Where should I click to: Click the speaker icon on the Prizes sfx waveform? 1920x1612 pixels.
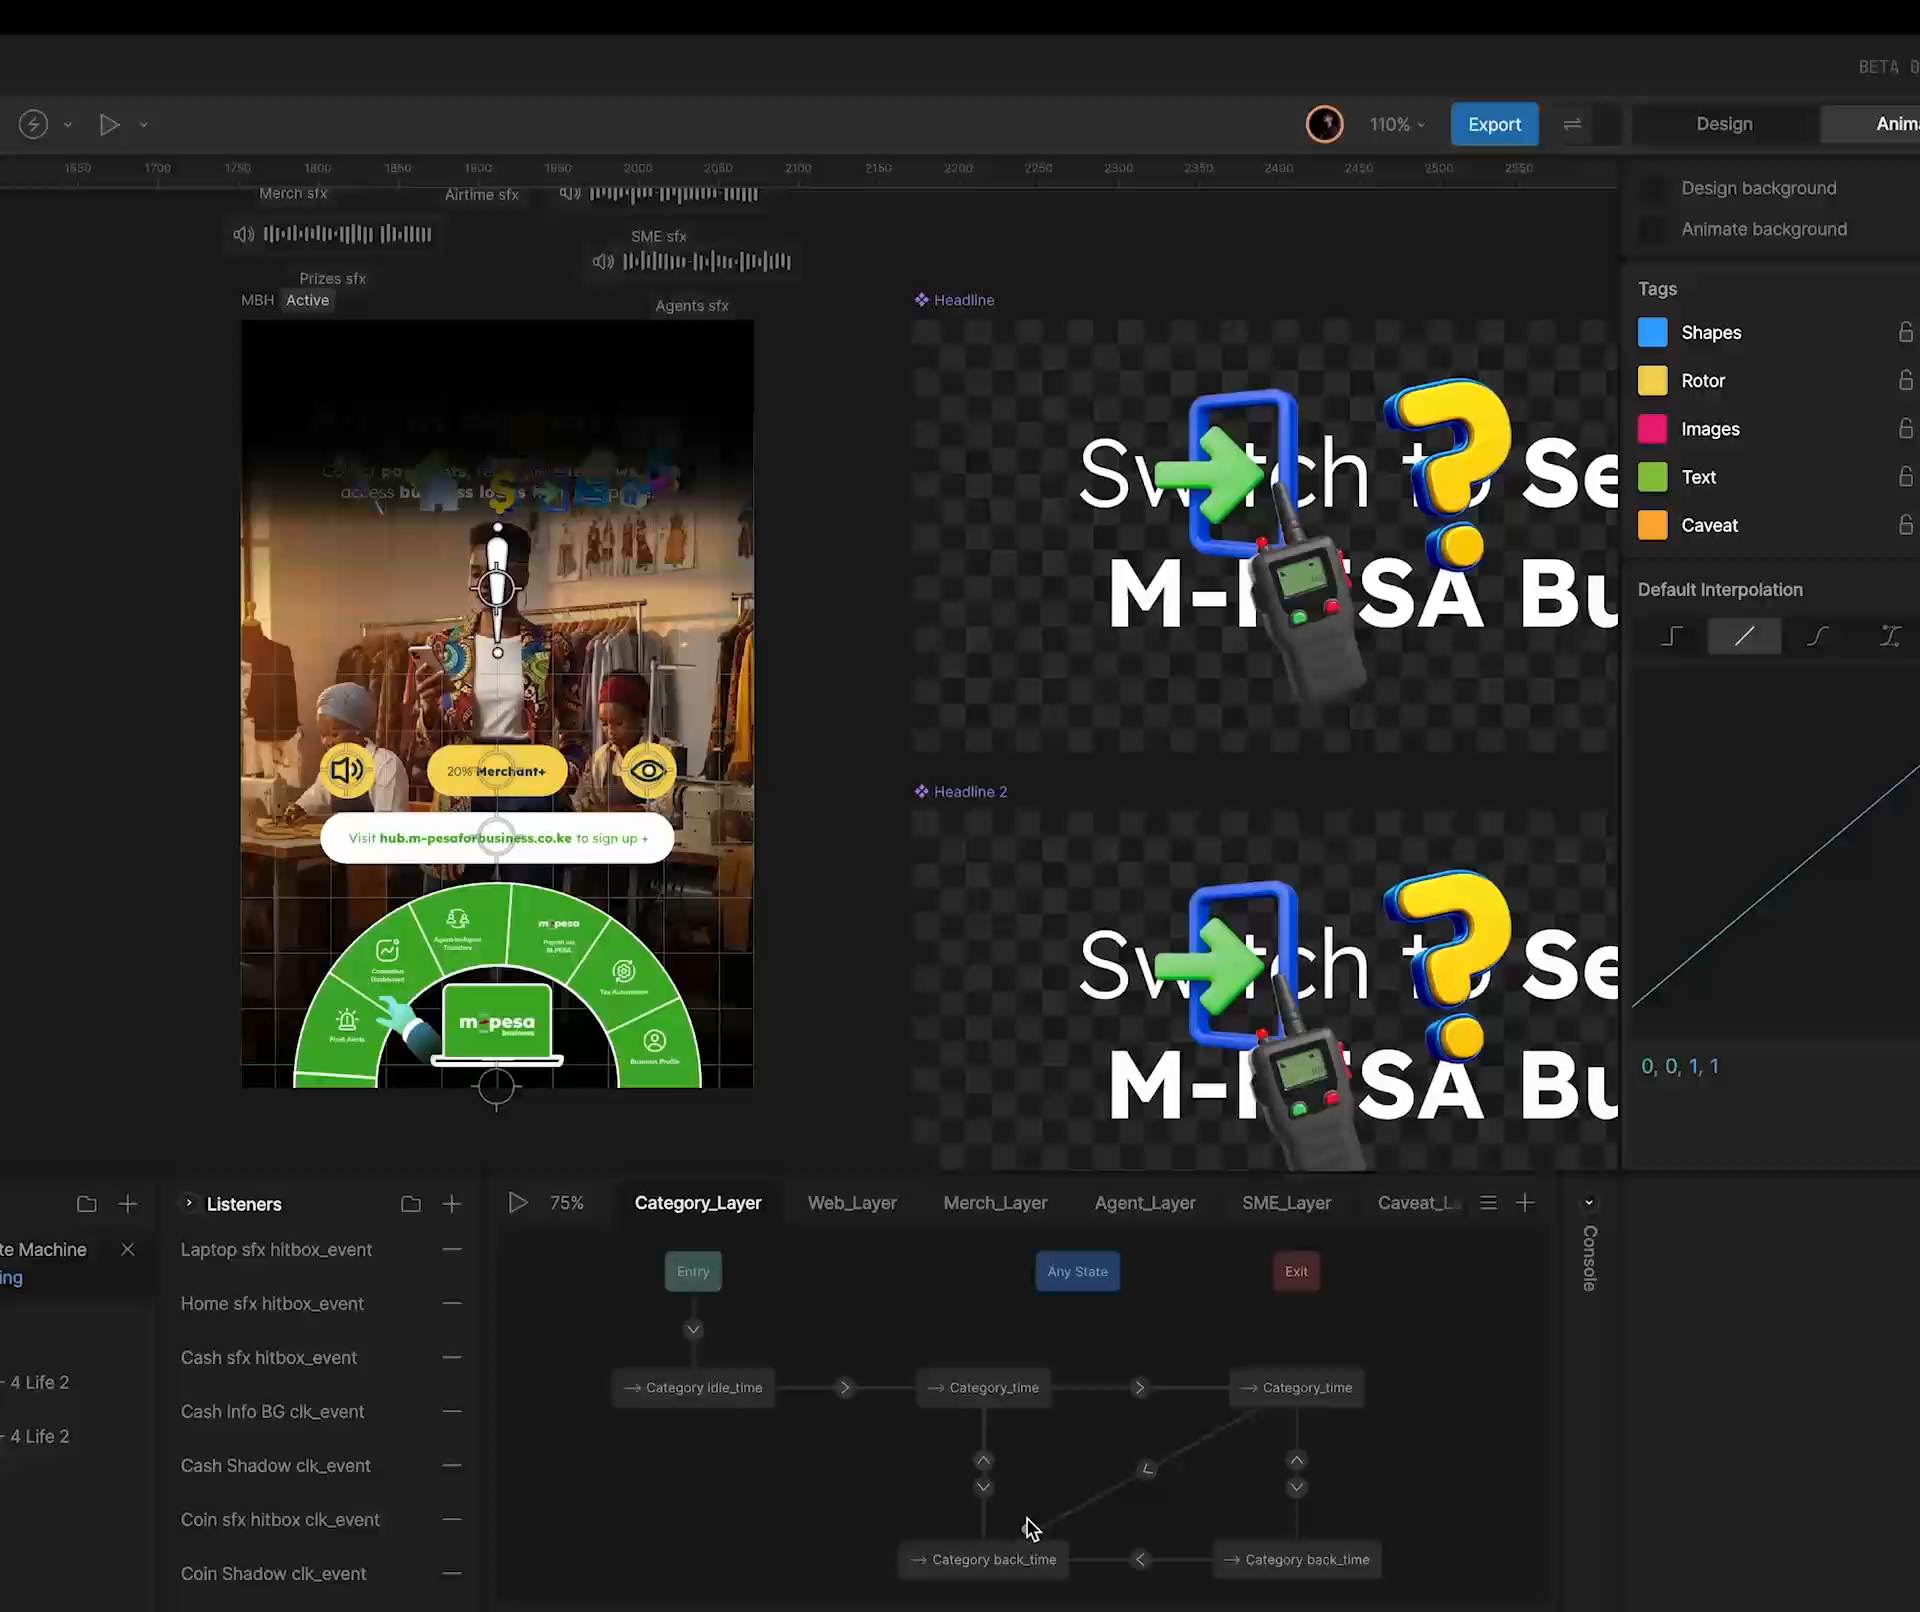coord(244,234)
